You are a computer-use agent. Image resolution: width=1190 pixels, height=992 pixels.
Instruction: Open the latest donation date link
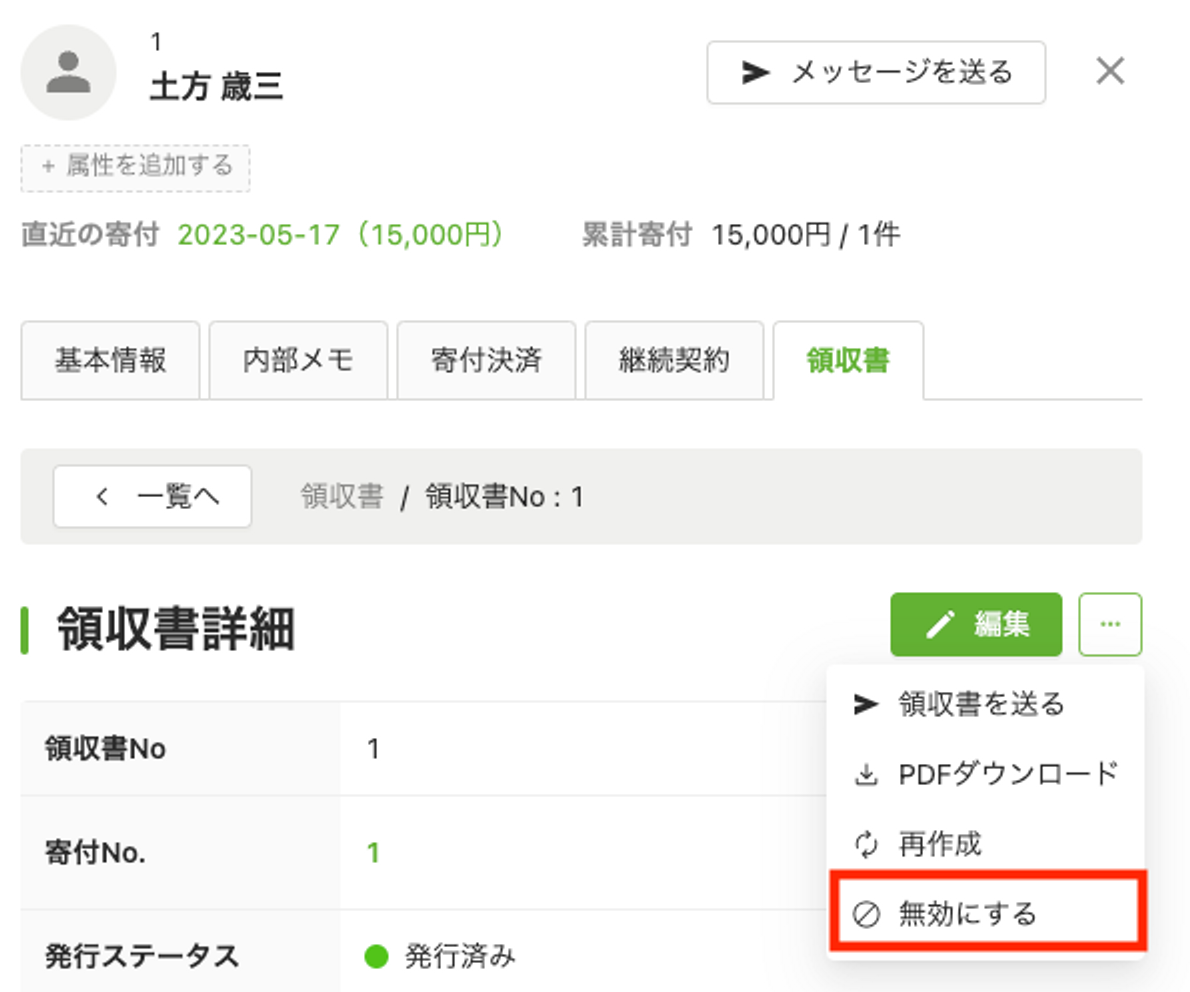pos(340,235)
